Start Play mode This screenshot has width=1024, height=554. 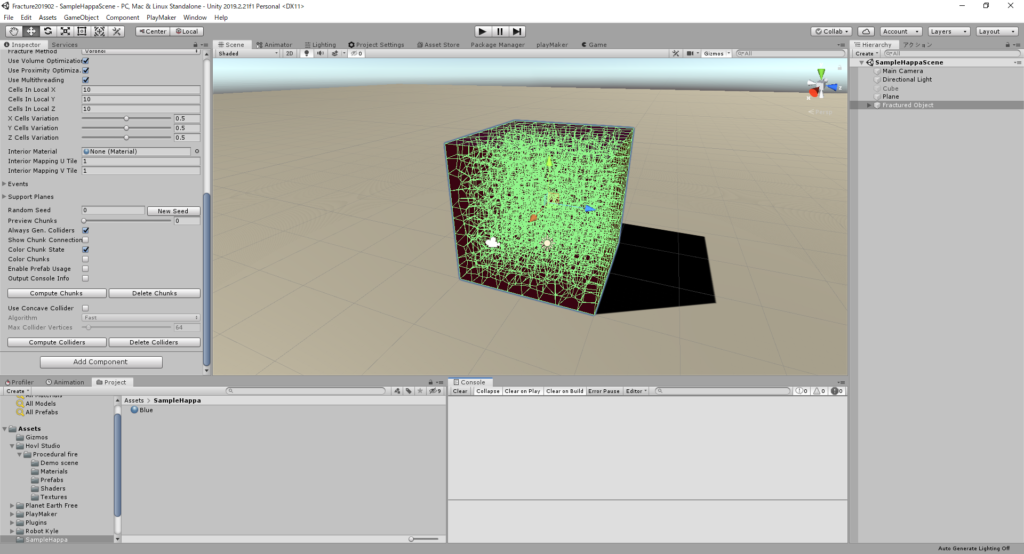tap(482, 31)
